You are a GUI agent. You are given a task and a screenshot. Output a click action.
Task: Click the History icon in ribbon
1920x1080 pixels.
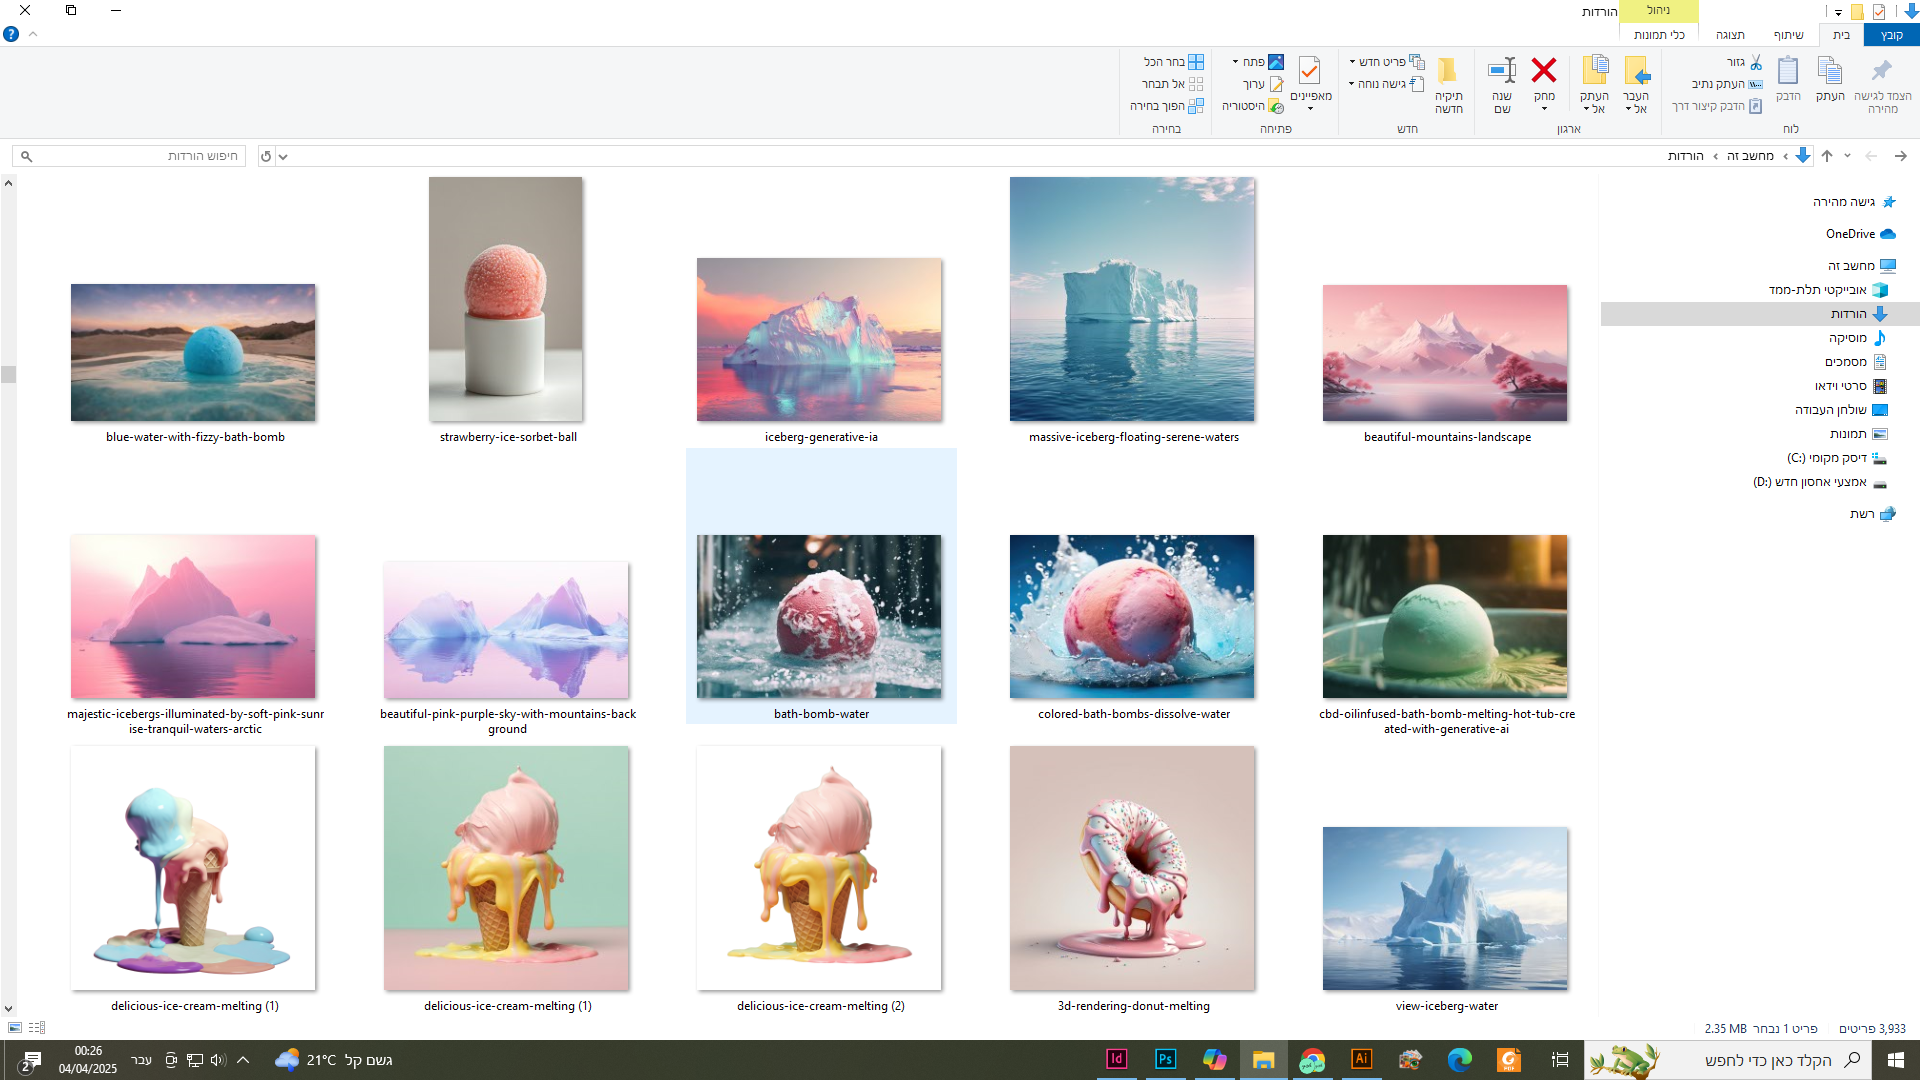pos(1276,106)
